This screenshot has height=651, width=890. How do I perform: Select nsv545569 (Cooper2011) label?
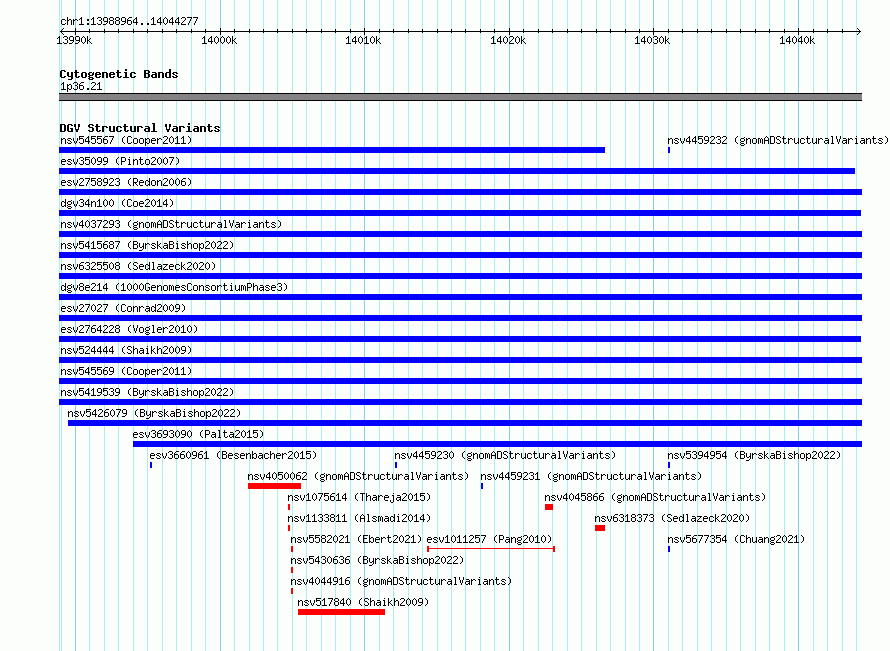tap(126, 371)
